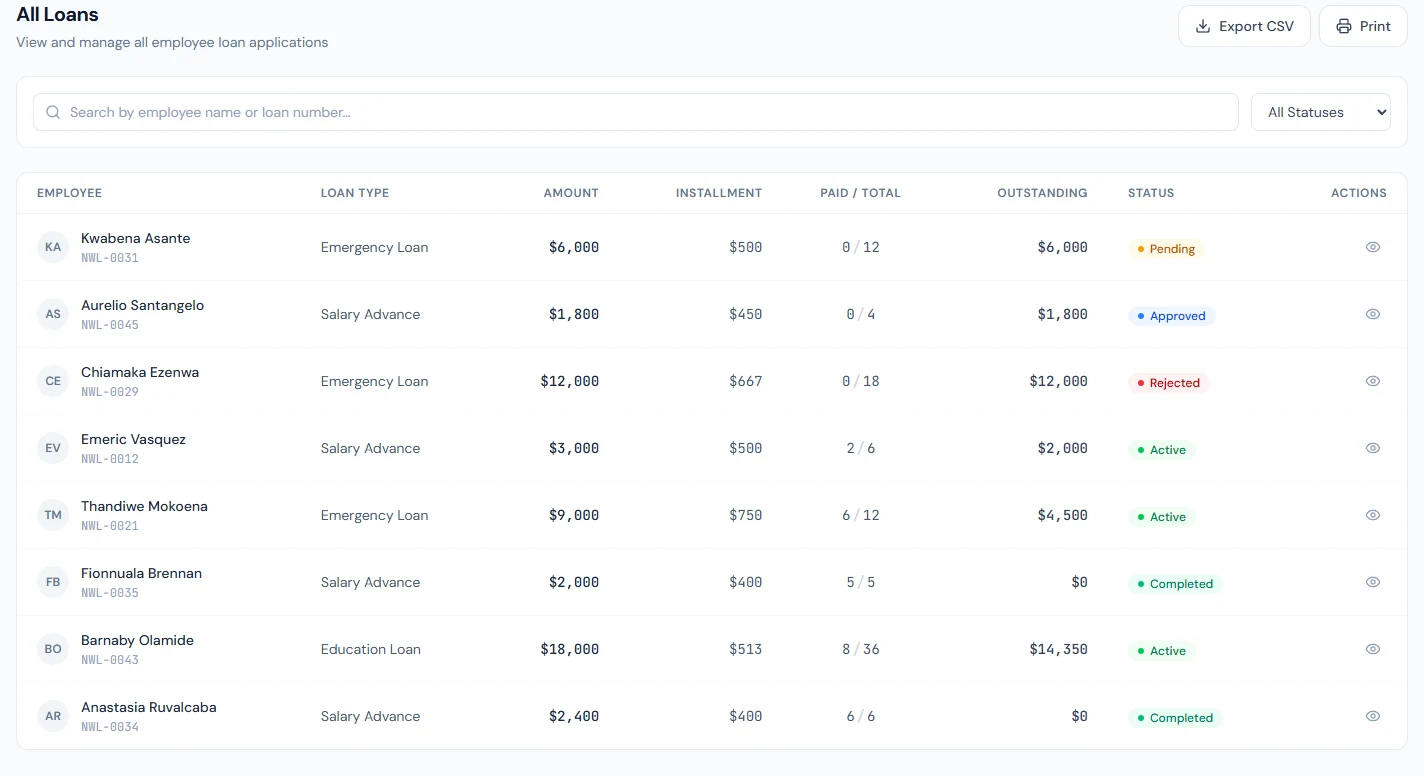The image size is (1424, 776).
Task: Click employee name Thandiwe Mokoena
Action: coord(144,506)
